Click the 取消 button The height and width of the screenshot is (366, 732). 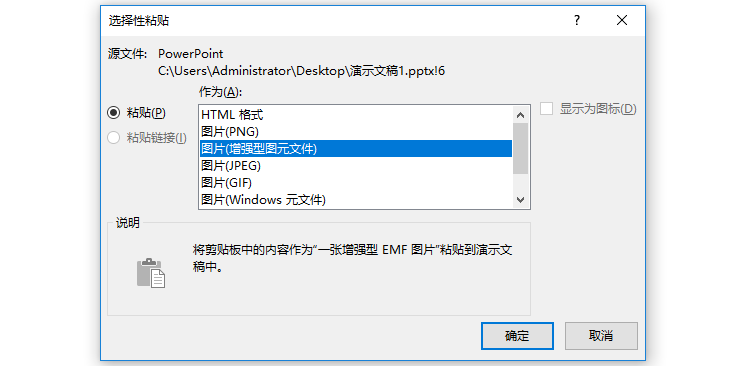pos(601,336)
